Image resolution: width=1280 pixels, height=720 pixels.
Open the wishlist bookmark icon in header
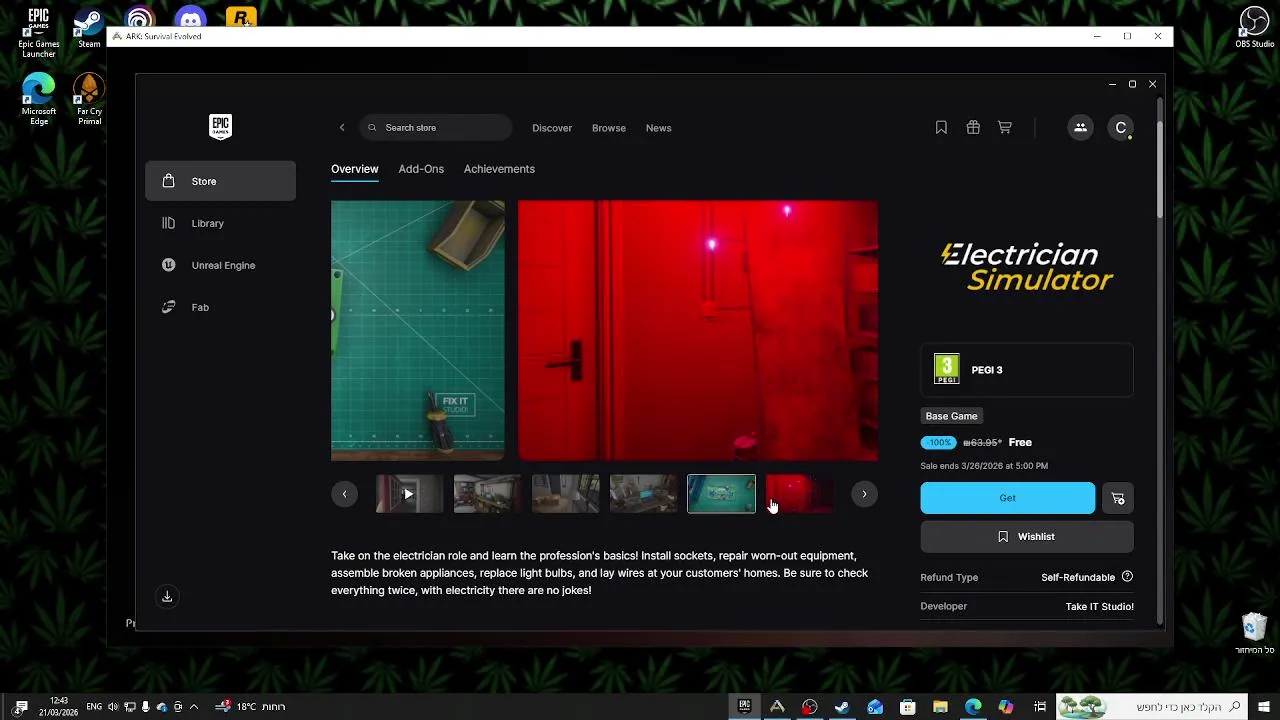click(941, 127)
